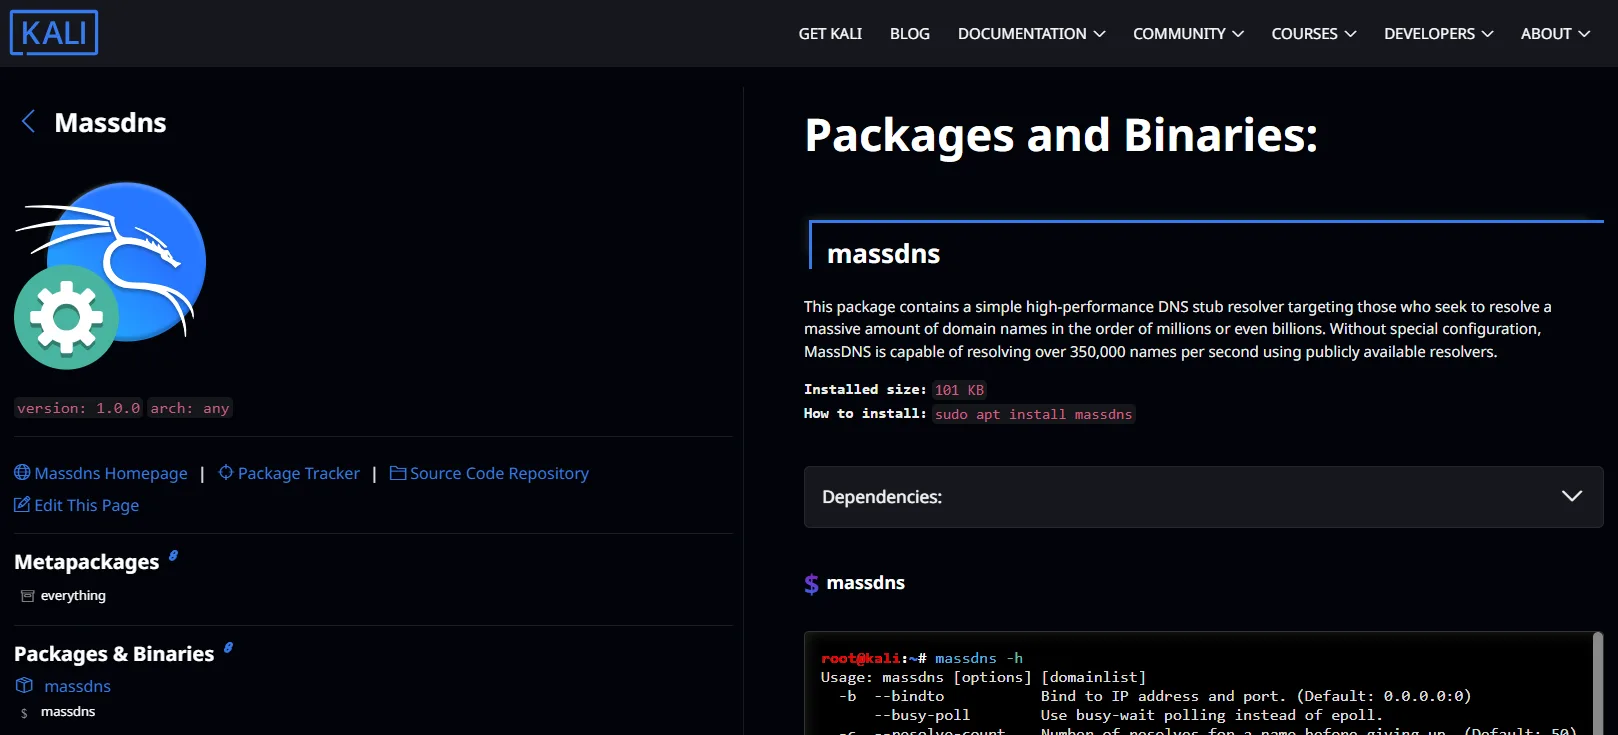Click the globe icon beside Massdns Homepage

tap(22, 473)
